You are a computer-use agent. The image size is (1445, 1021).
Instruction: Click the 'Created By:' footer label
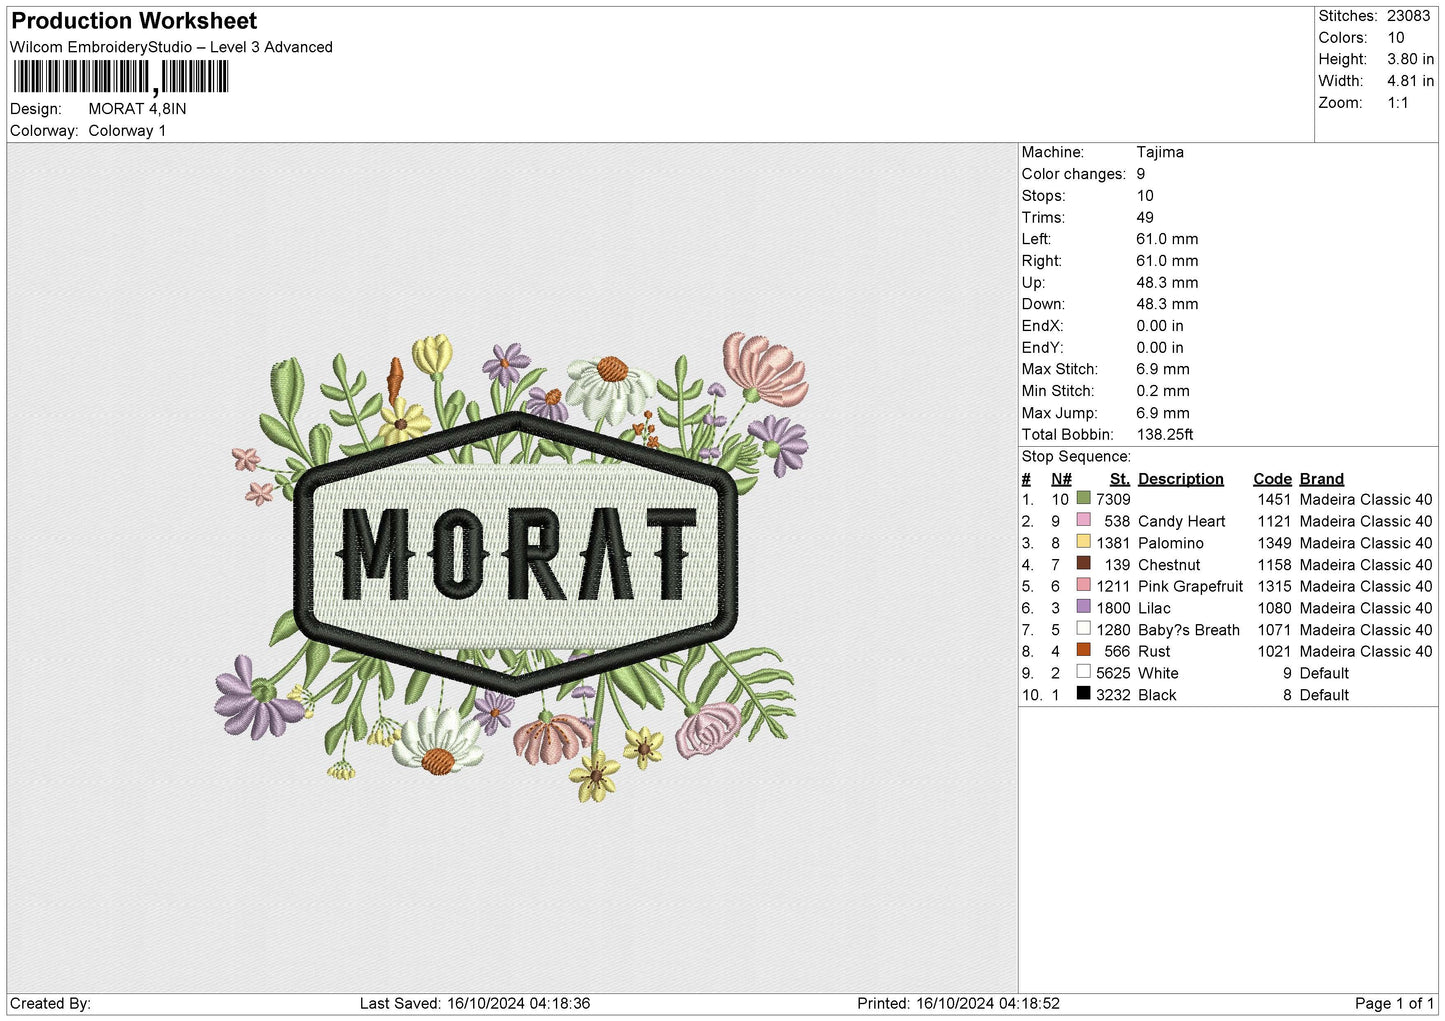50,1003
